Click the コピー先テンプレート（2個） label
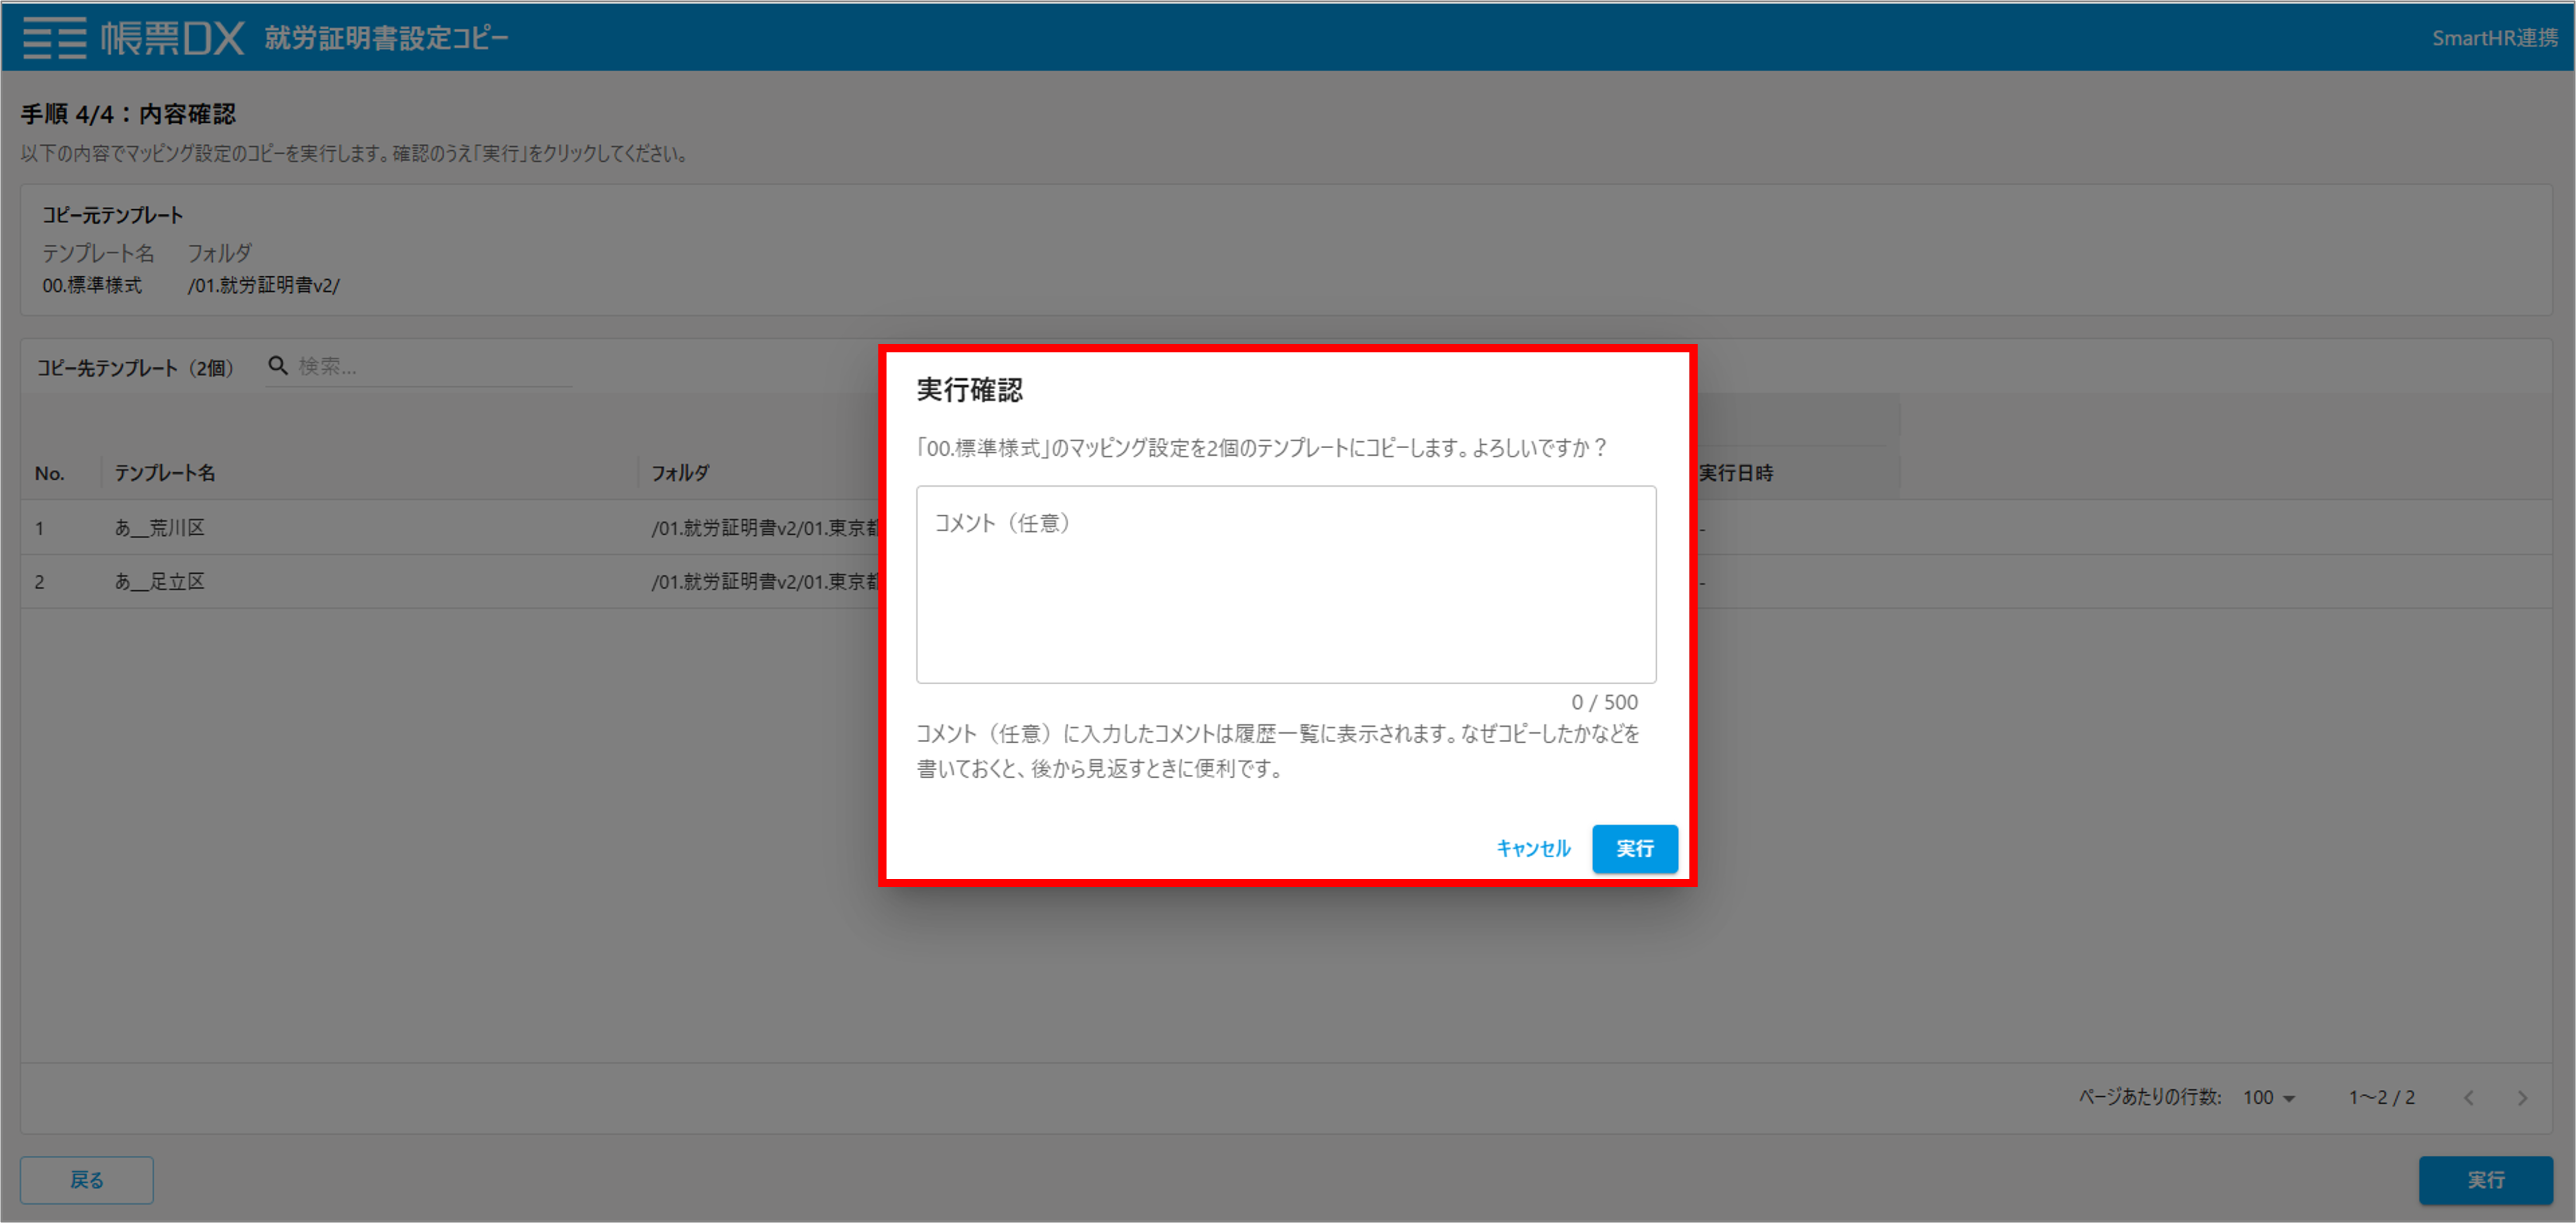 [135, 368]
